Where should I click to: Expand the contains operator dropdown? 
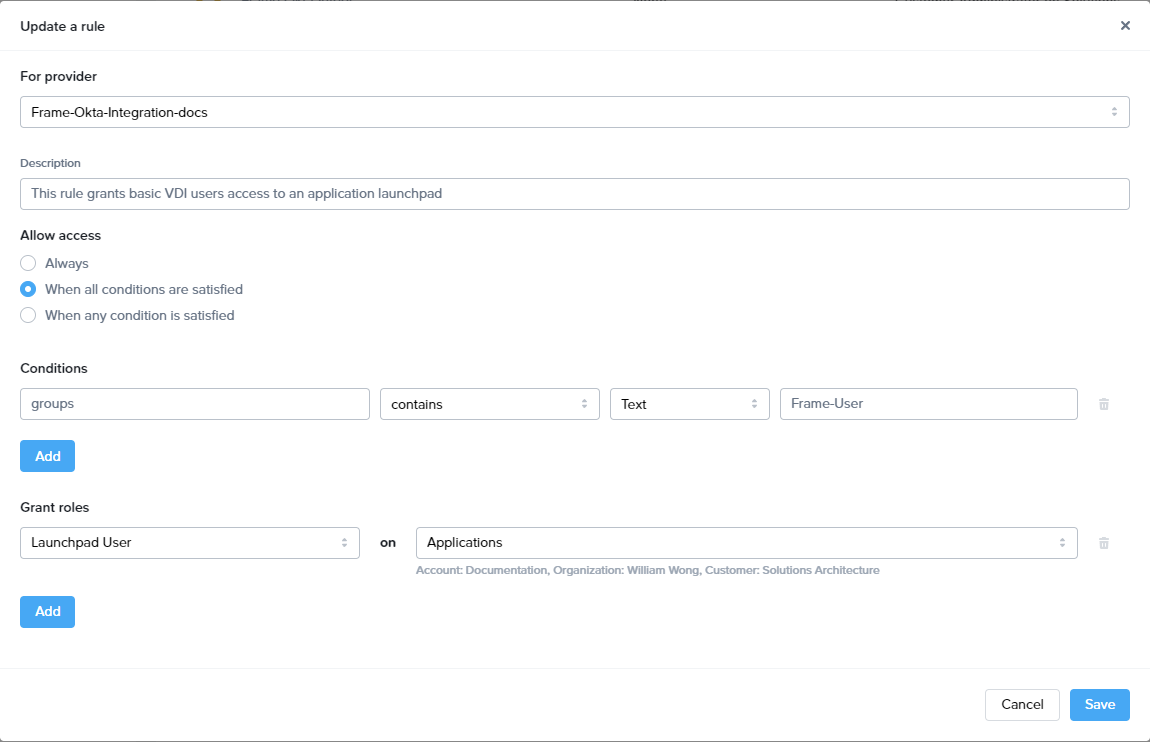click(x=489, y=404)
